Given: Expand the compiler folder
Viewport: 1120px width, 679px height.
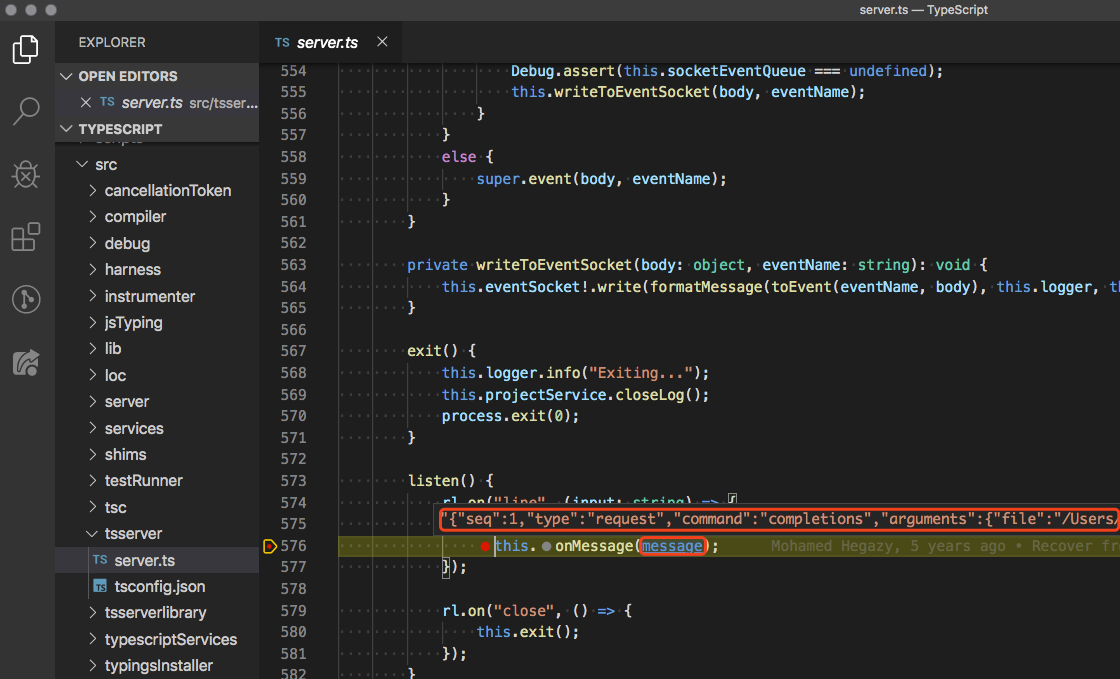Looking at the screenshot, I should [135, 217].
